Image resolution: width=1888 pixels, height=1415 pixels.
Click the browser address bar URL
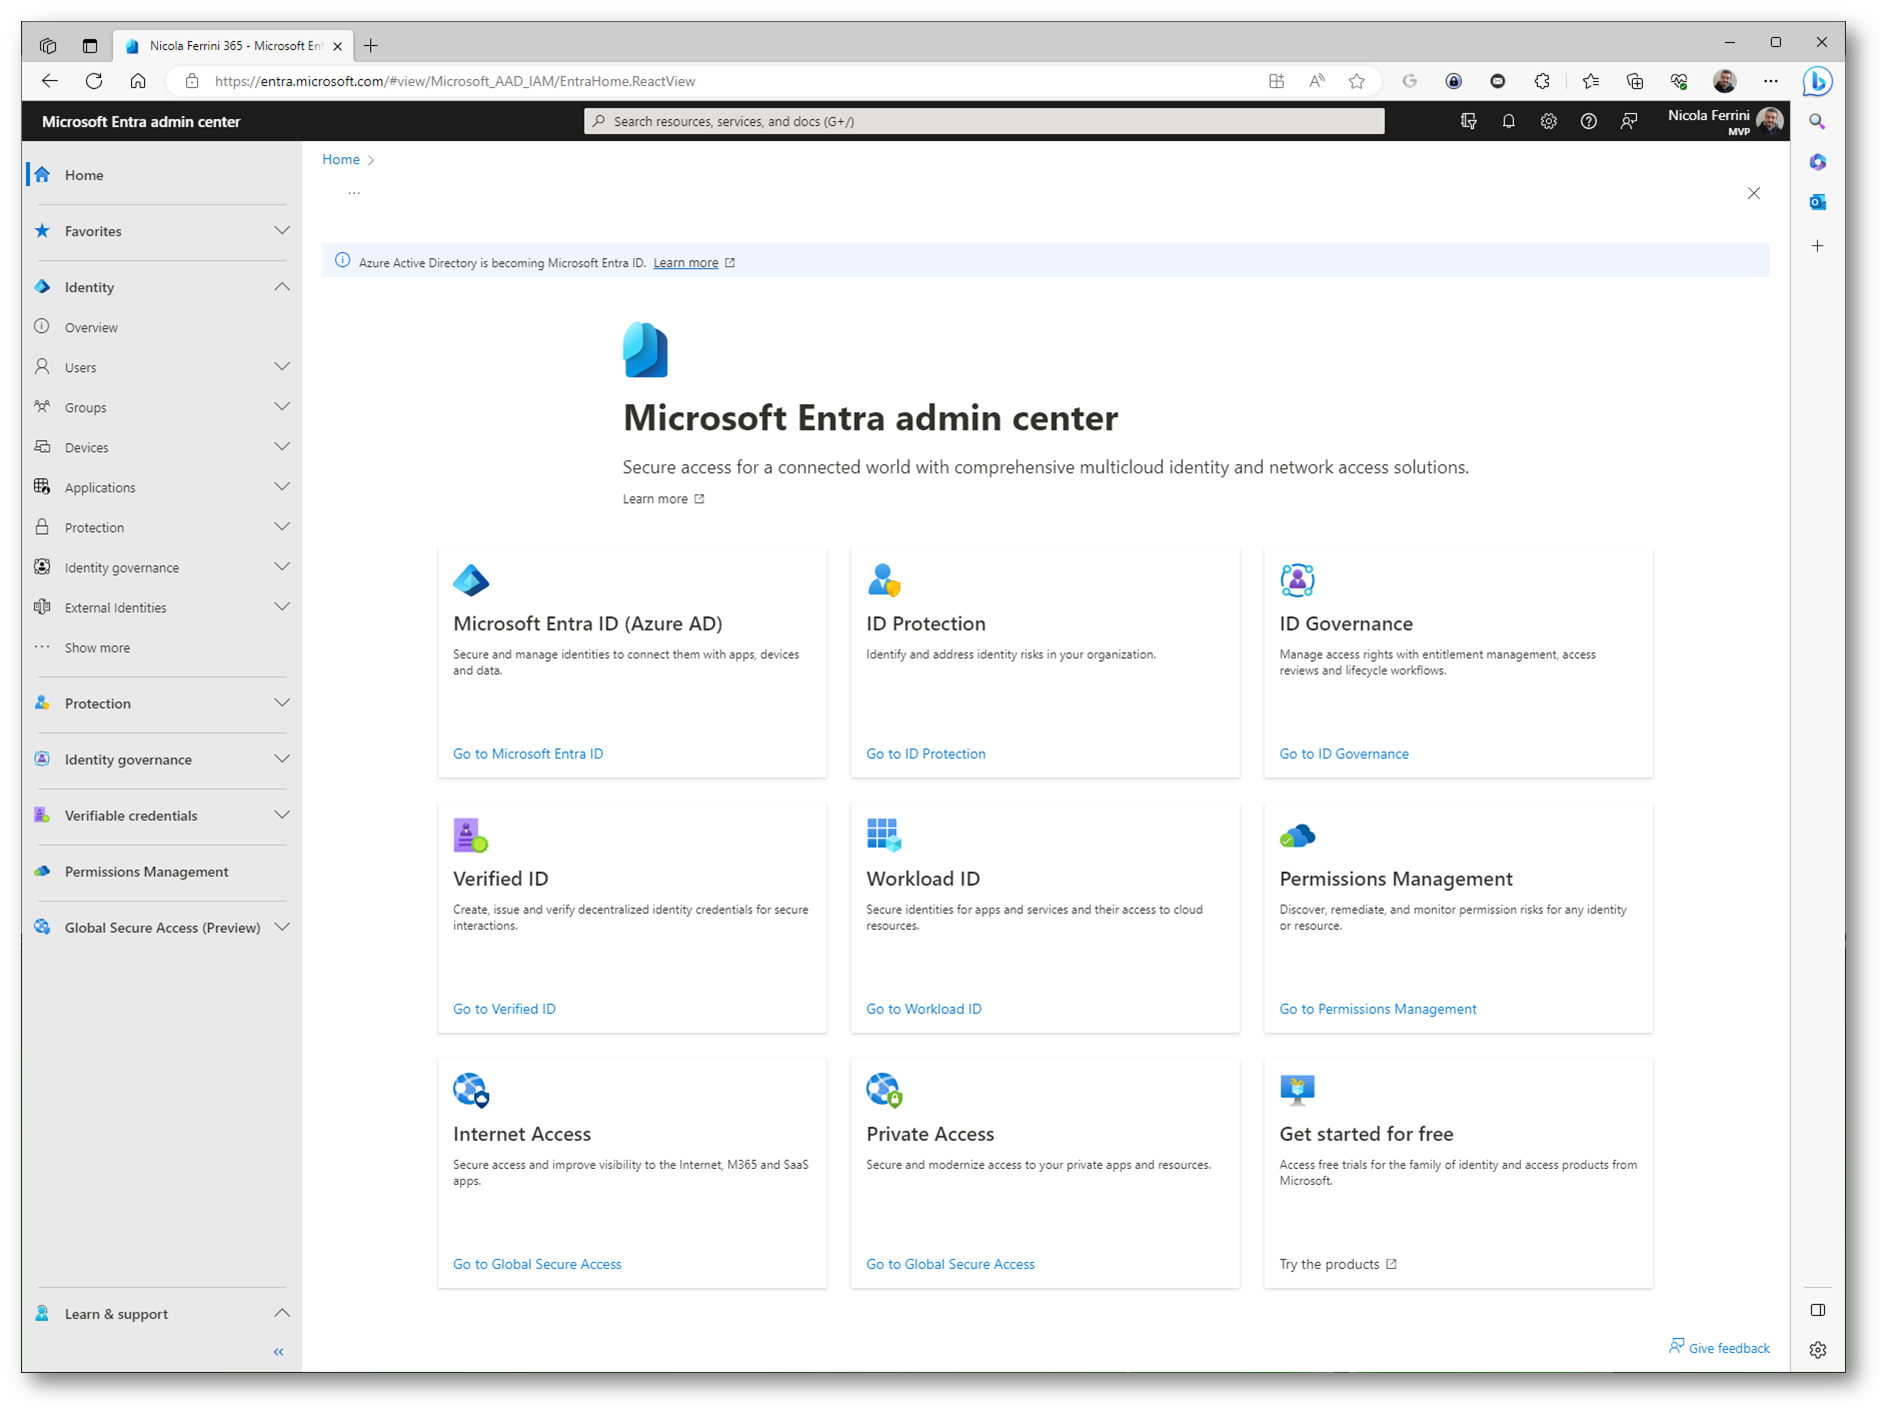(455, 81)
